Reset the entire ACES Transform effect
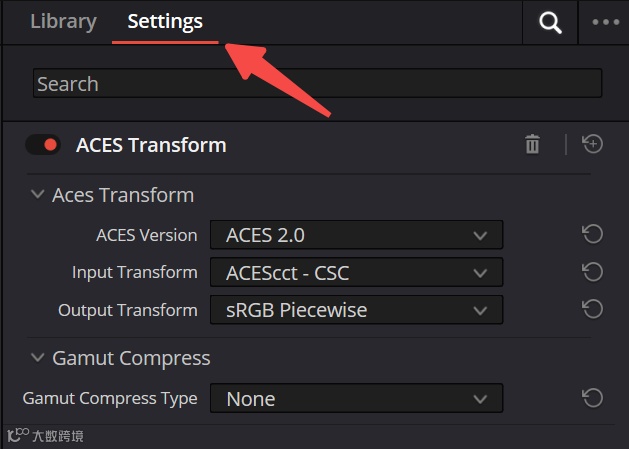This screenshot has height=449, width=629. pos(592,145)
